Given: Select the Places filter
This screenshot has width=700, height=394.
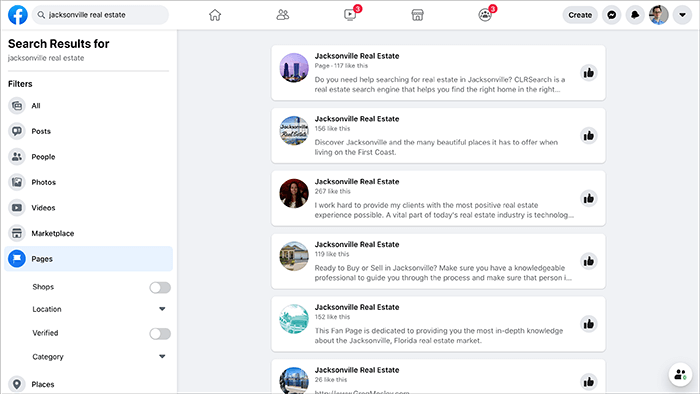Looking at the screenshot, I should click(x=88, y=384).
